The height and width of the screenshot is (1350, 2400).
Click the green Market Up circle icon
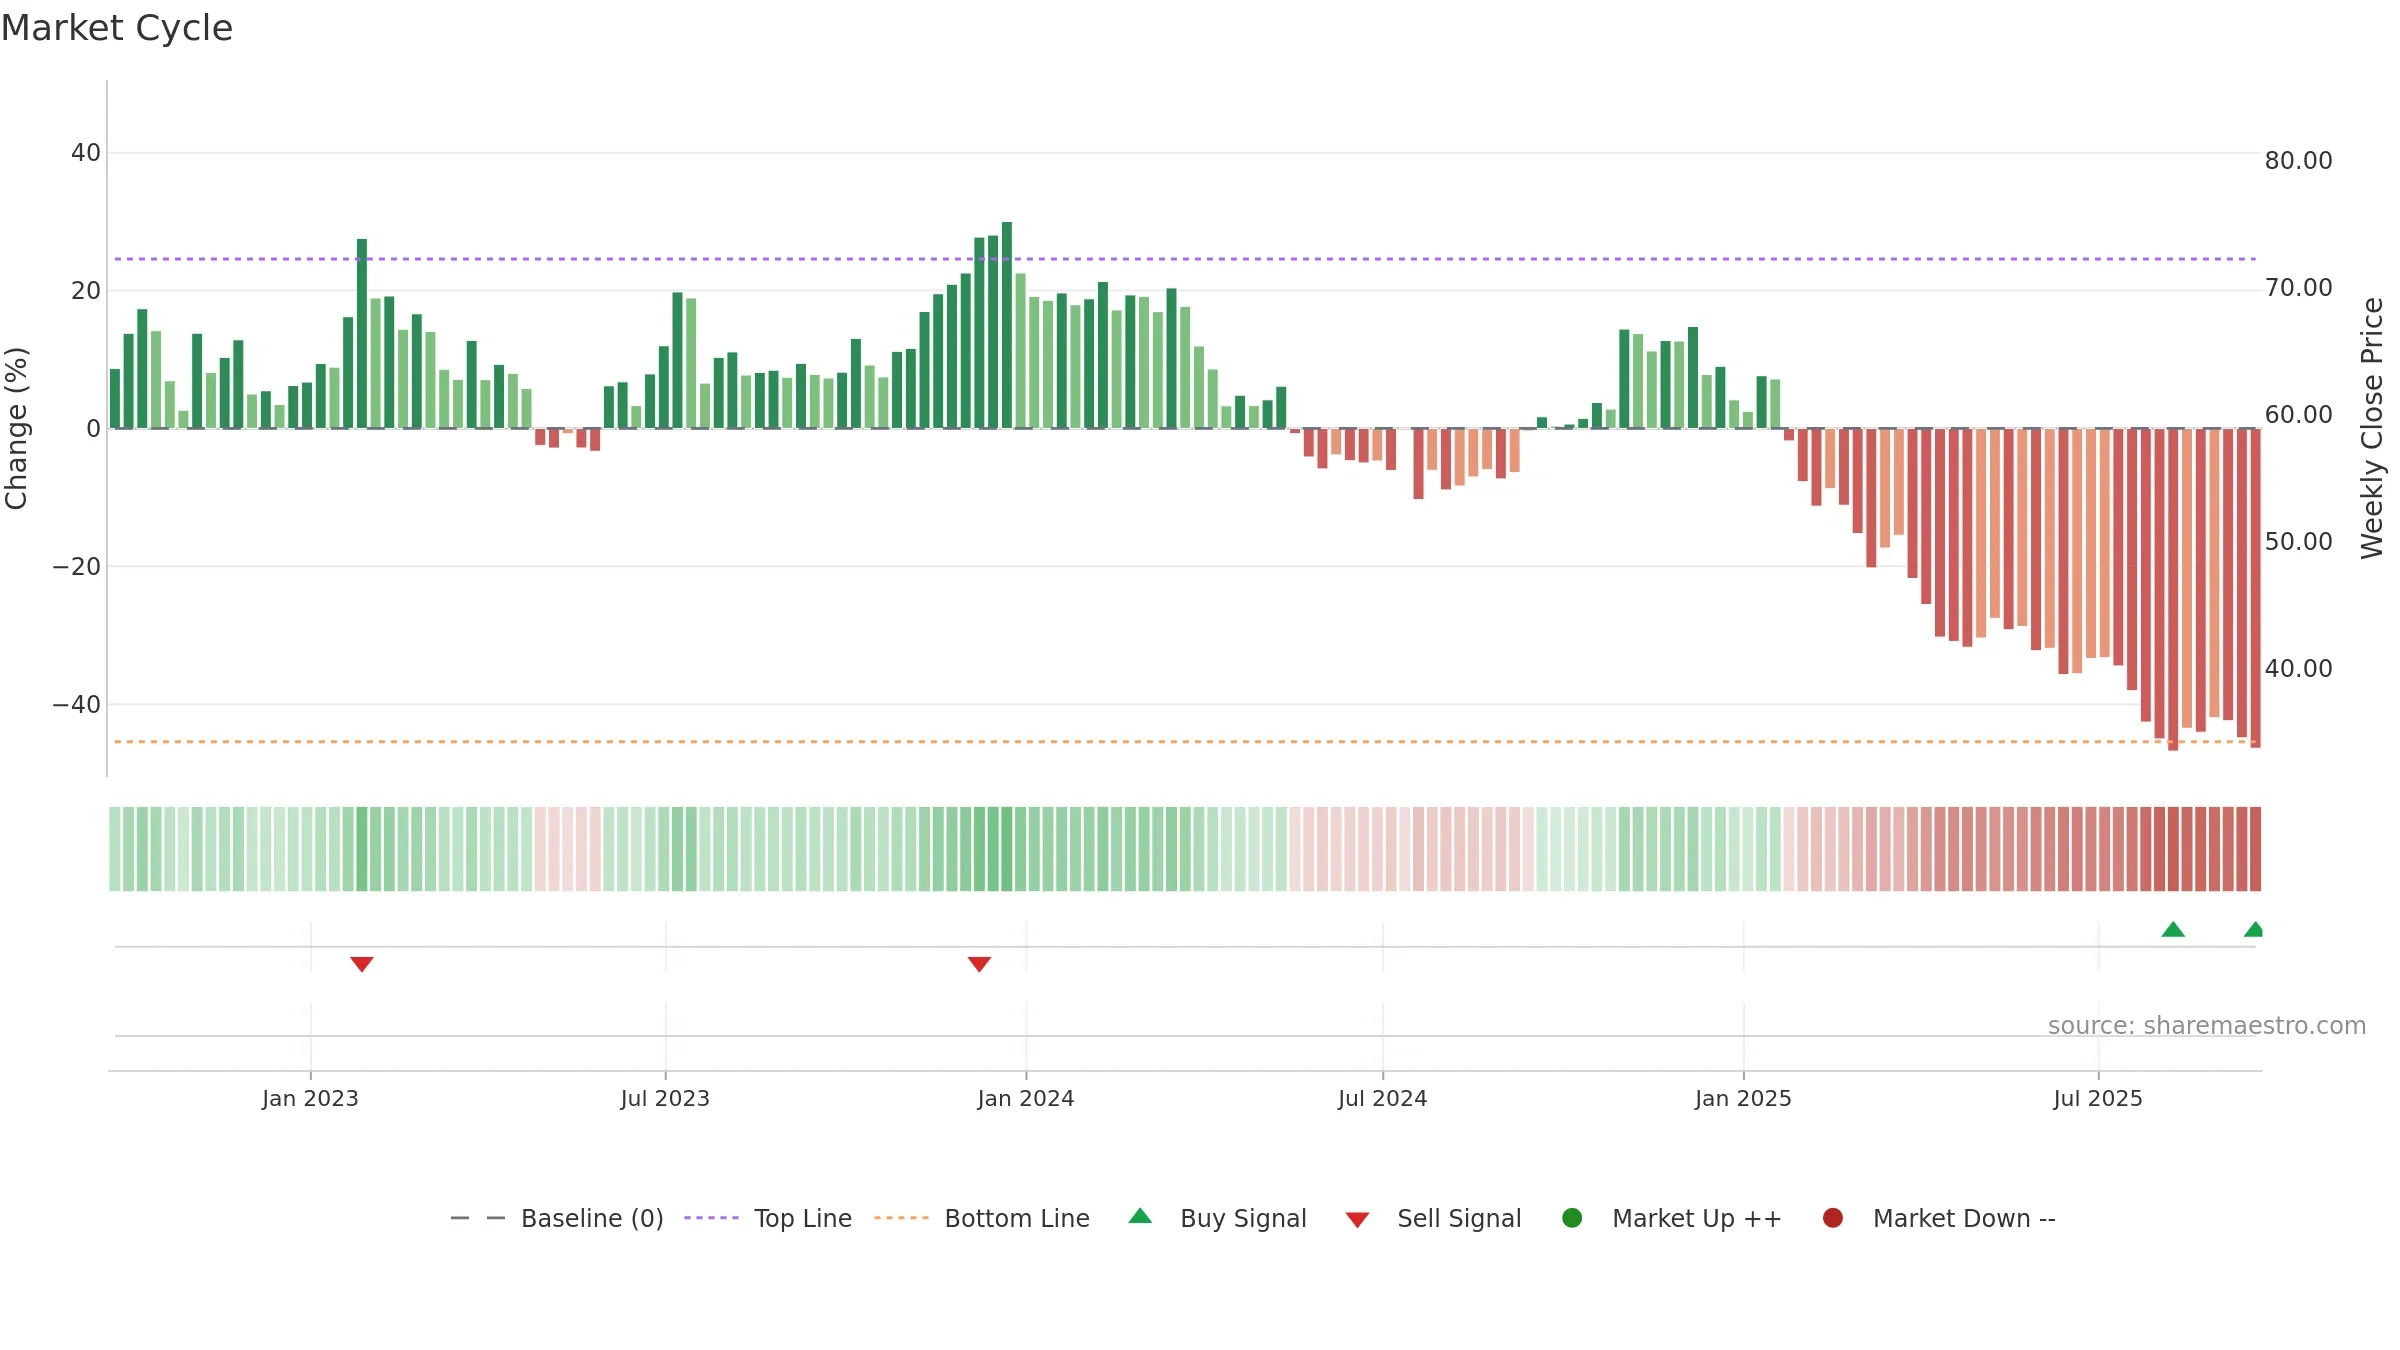tap(1572, 1218)
